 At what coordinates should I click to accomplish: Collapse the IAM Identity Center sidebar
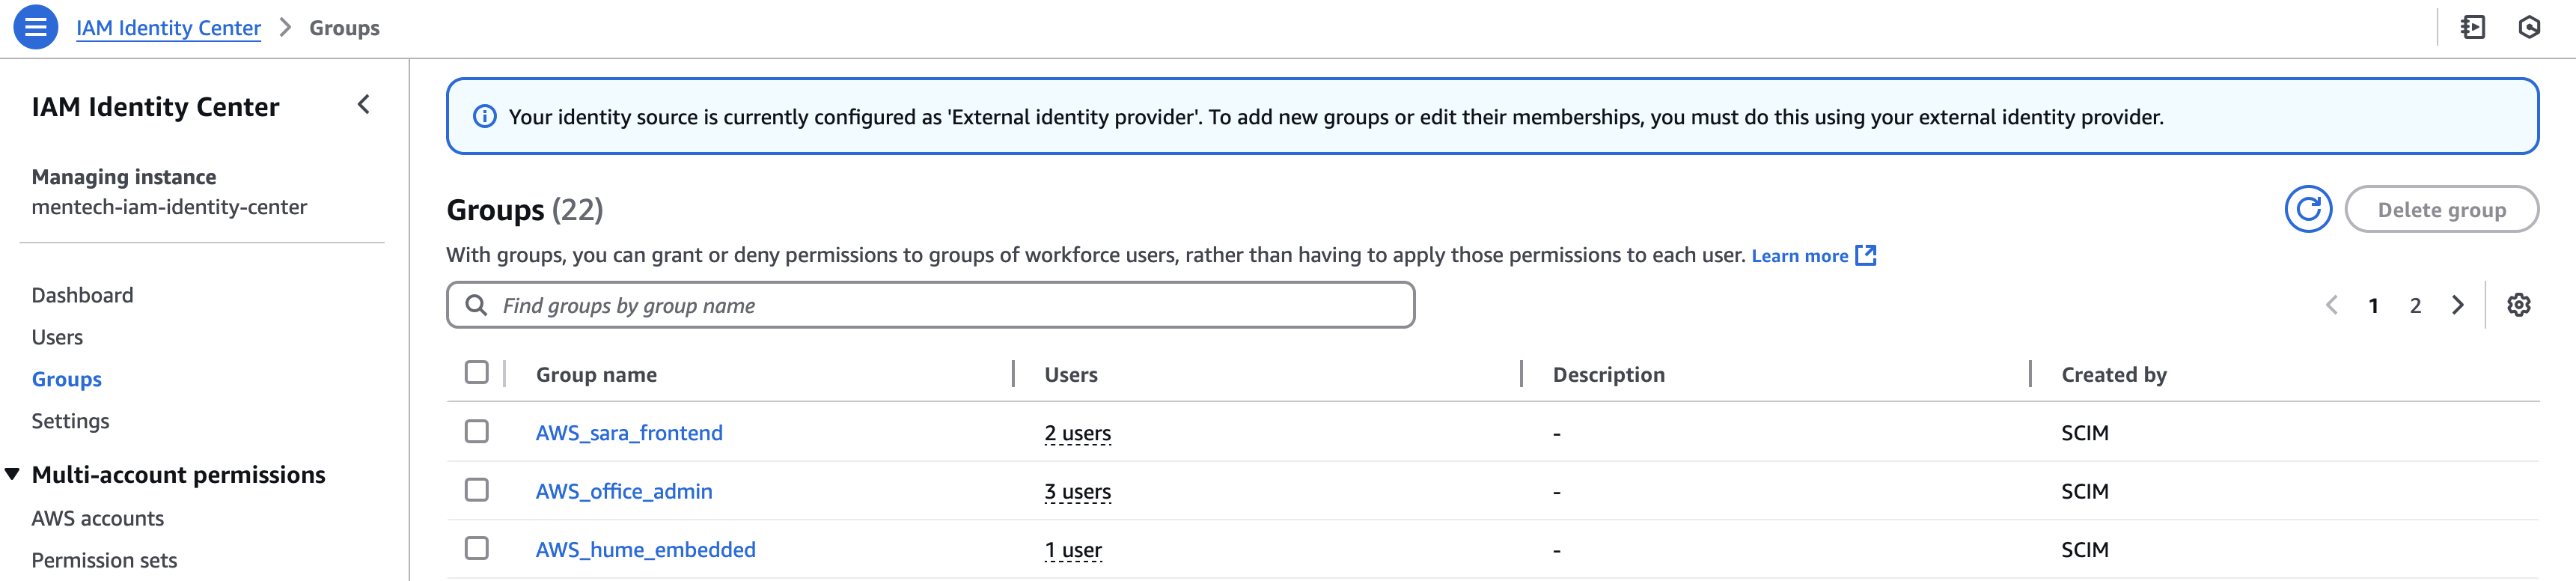point(364,105)
